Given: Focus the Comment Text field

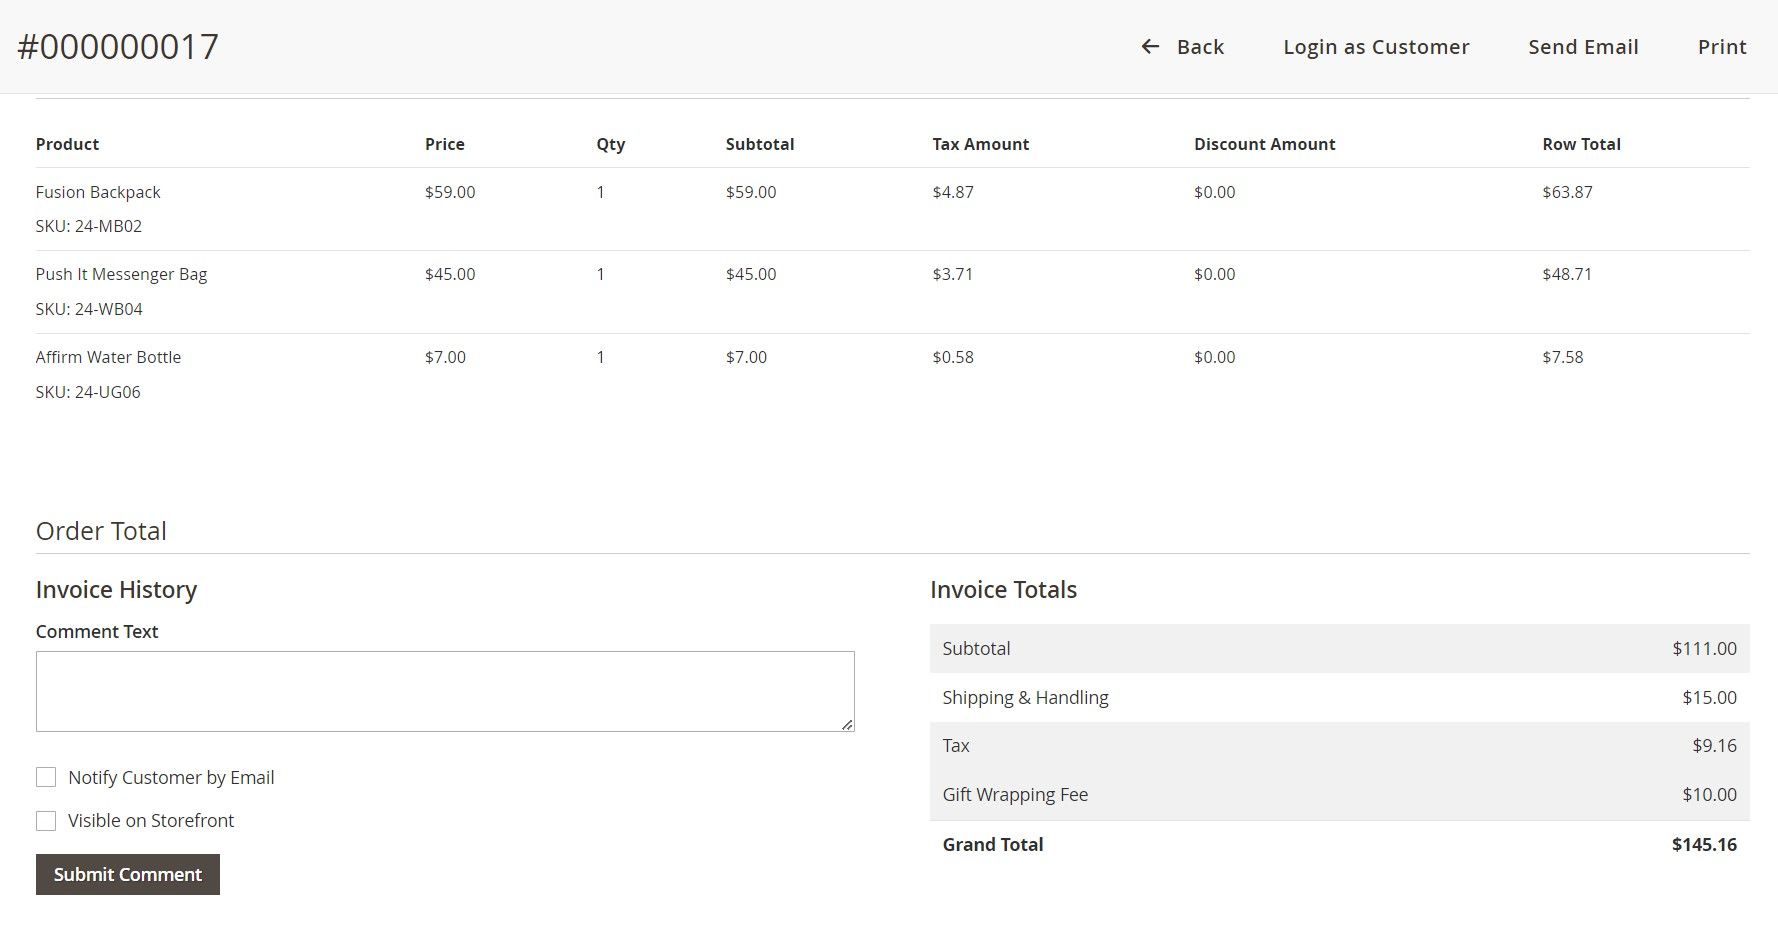Looking at the screenshot, I should pyautogui.click(x=445, y=691).
